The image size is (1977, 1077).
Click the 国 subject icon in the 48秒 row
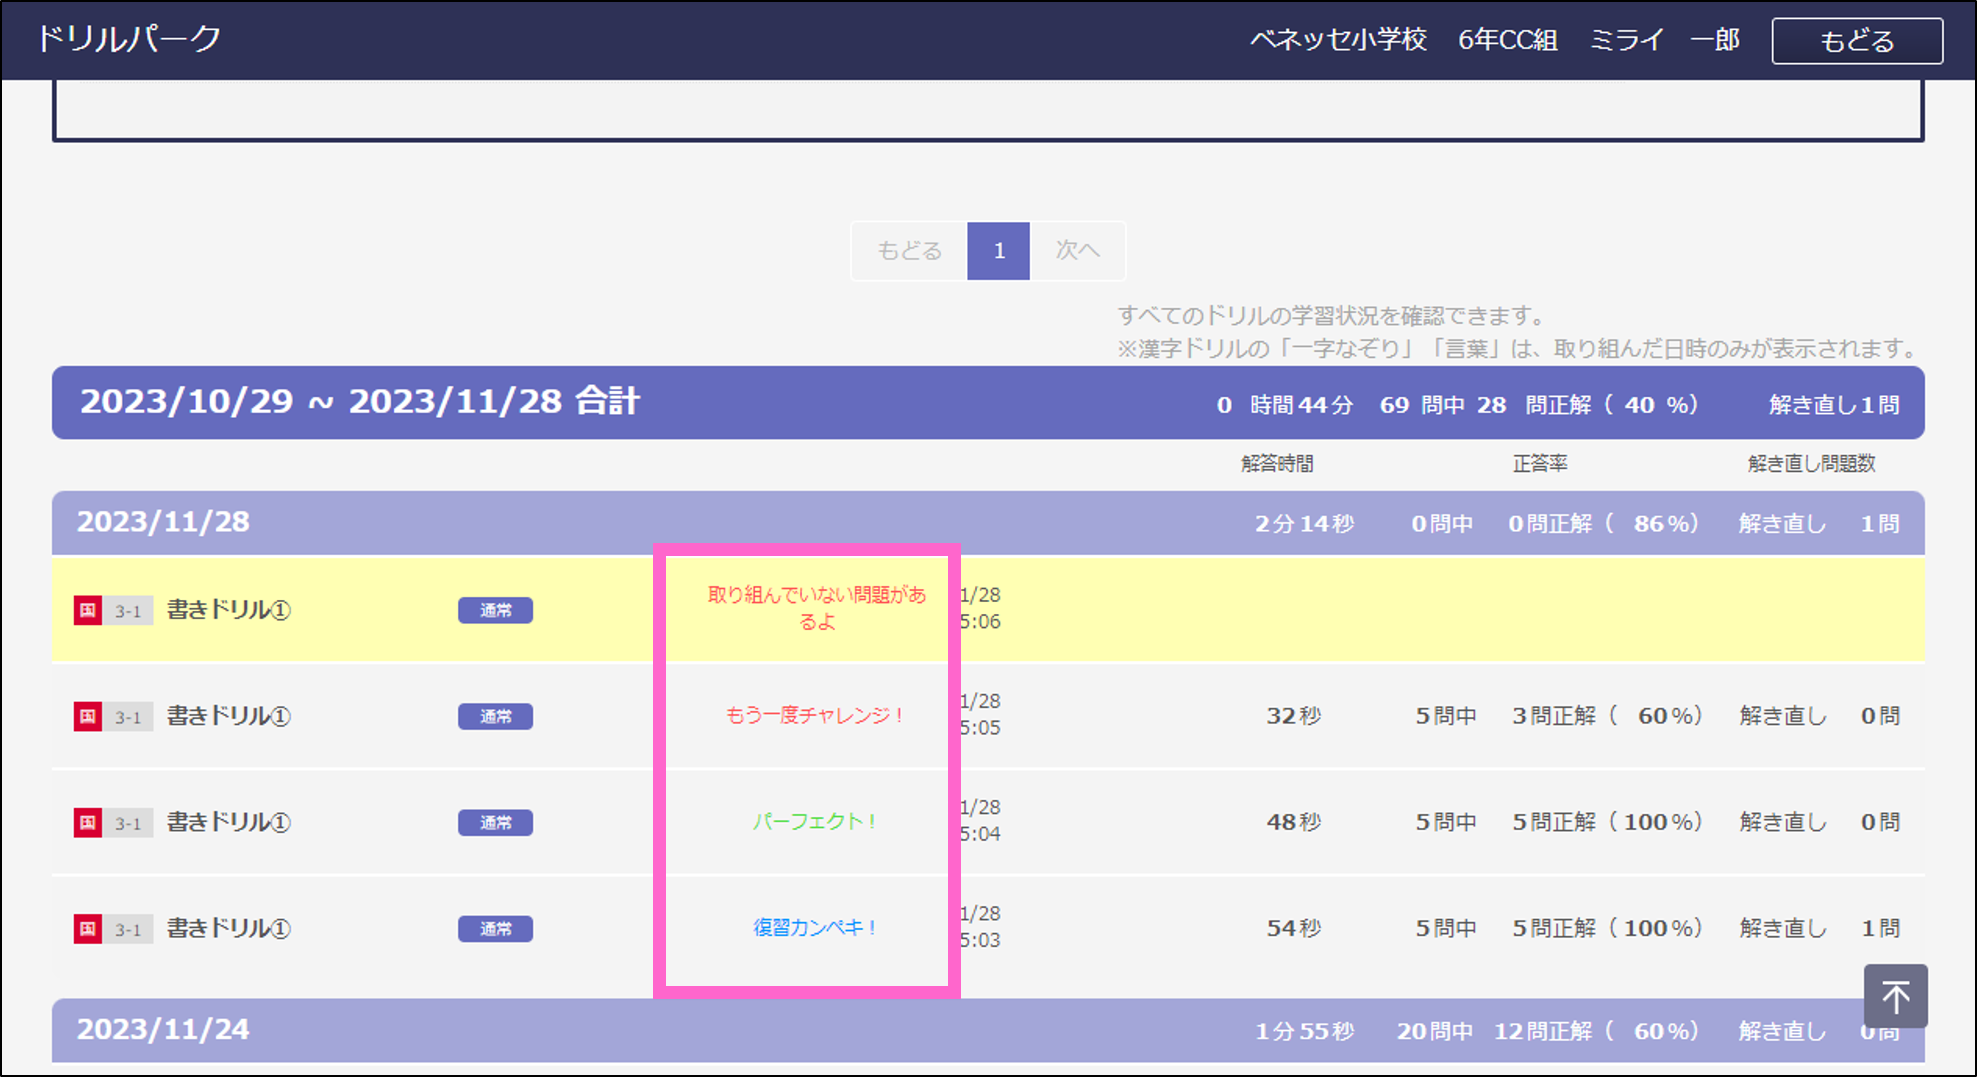click(88, 822)
